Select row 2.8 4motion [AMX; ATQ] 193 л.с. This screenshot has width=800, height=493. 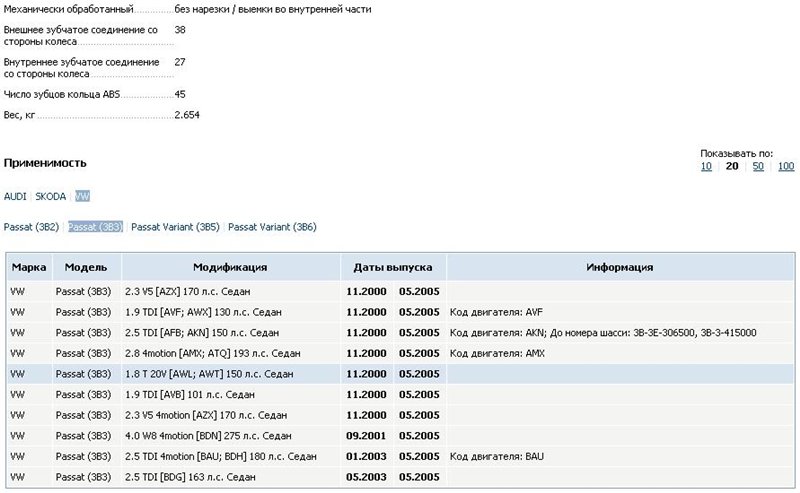[401, 353]
